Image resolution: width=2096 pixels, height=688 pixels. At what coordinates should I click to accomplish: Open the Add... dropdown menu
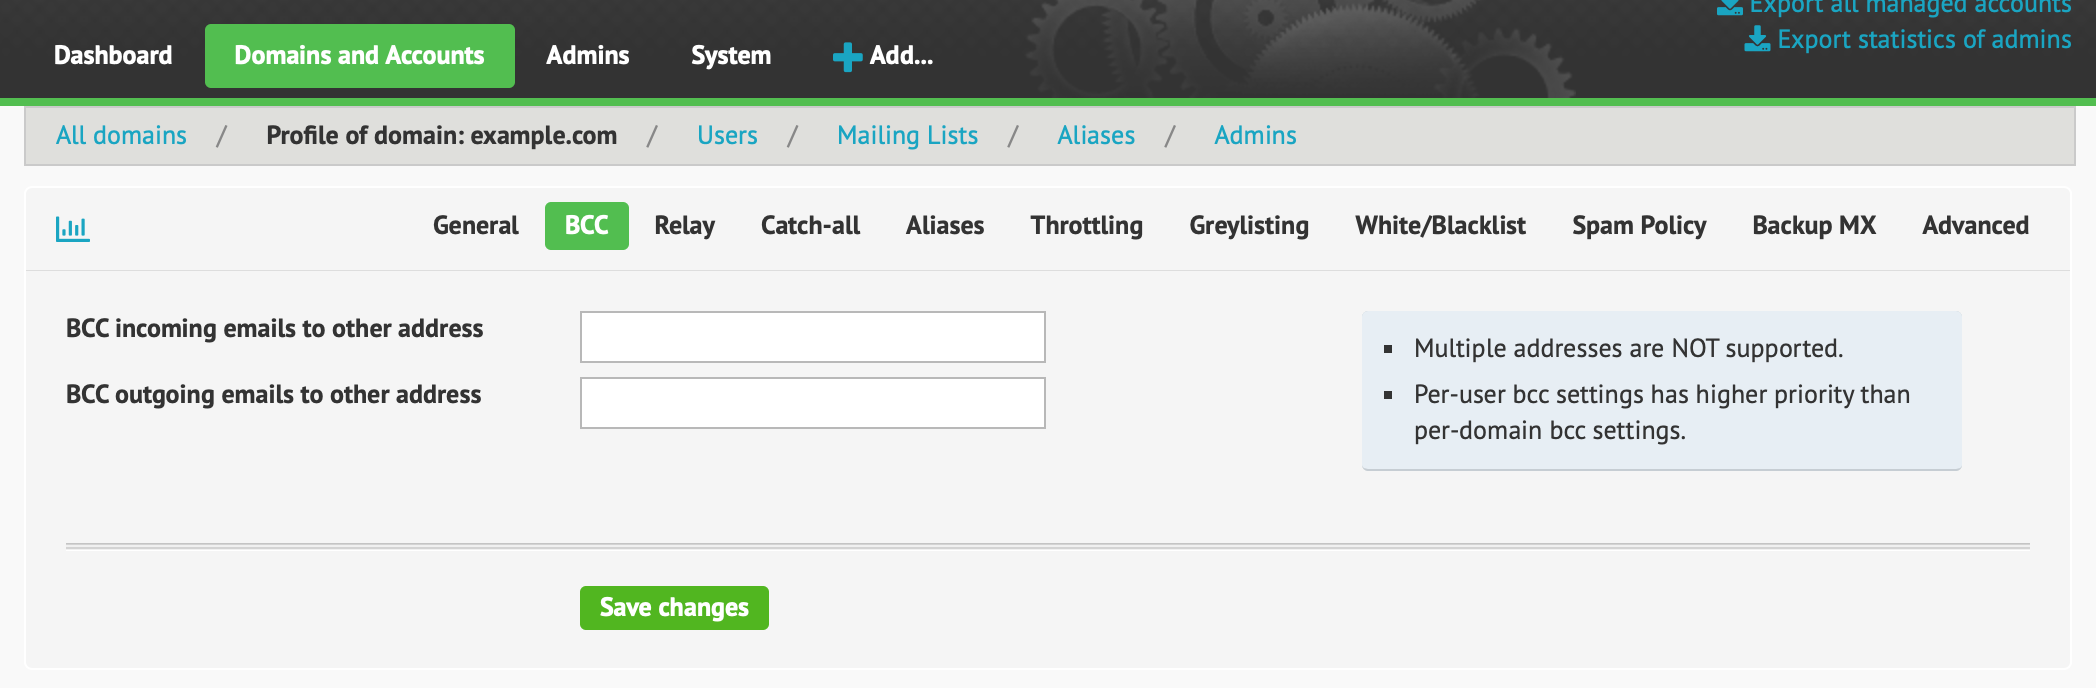coord(883,56)
